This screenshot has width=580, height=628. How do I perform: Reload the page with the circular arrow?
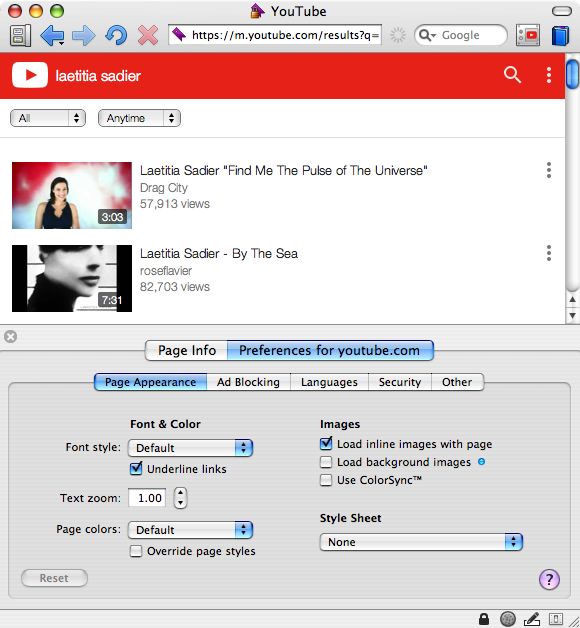click(x=116, y=35)
